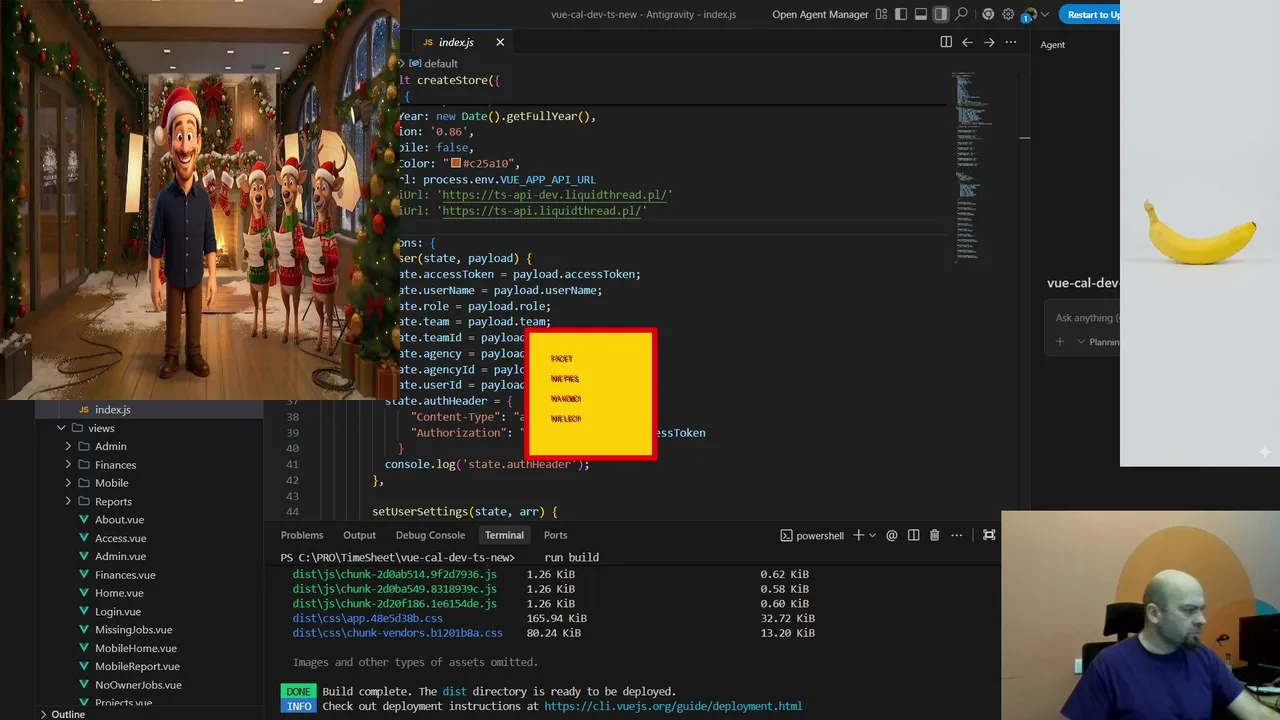
Task: Click the powershell terminal label
Action: click(812, 535)
